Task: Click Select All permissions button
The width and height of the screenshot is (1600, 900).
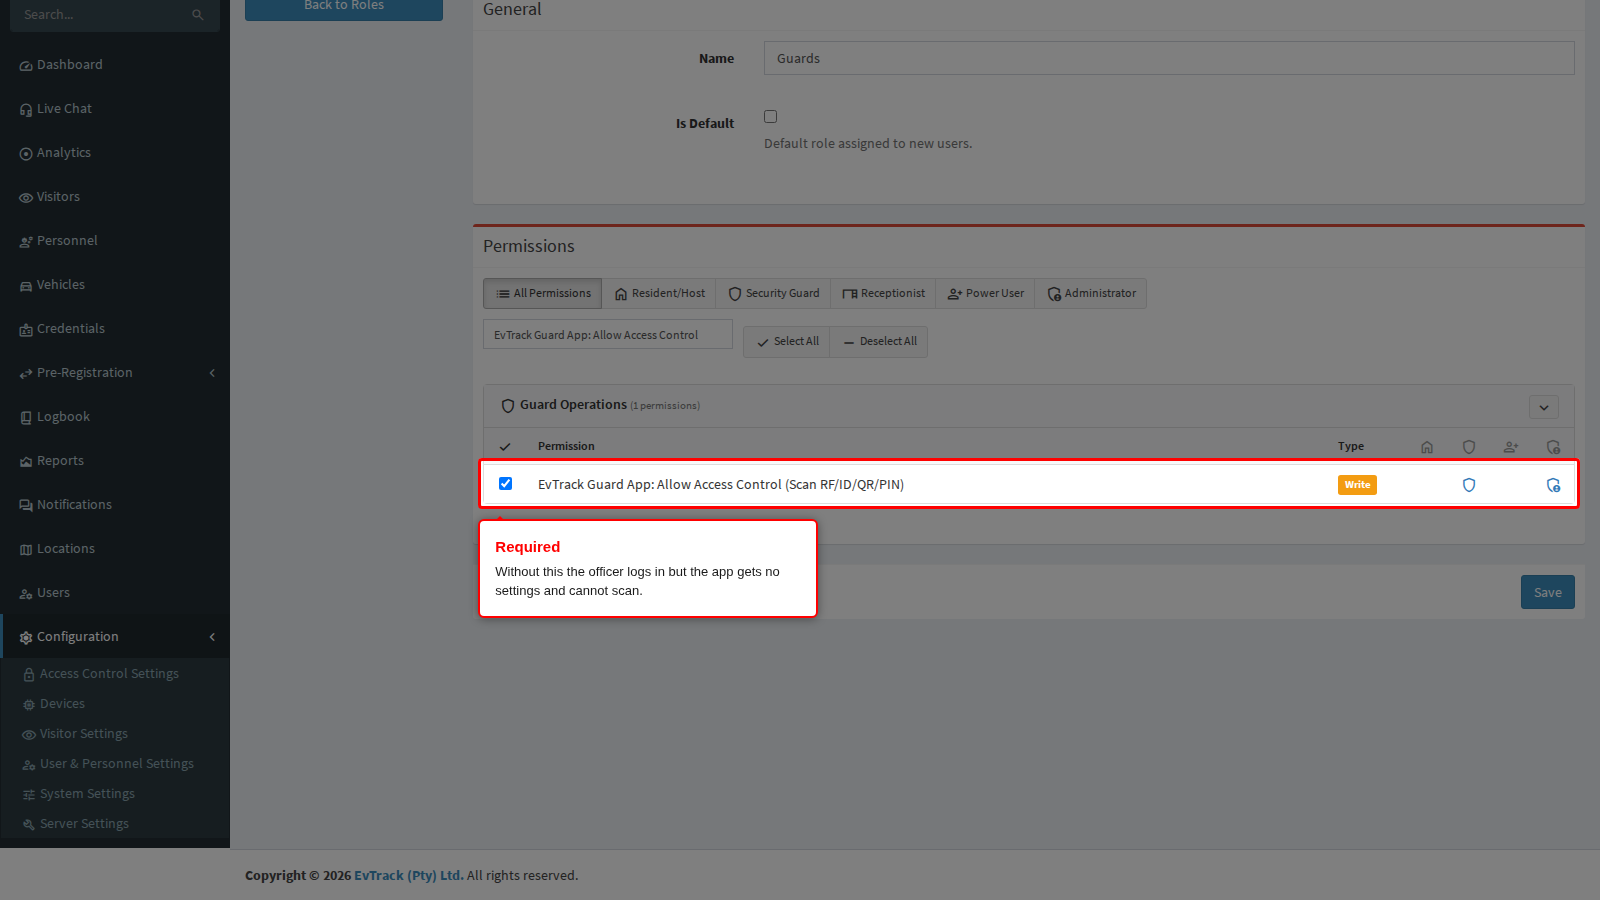Action: pyautogui.click(x=787, y=342)
